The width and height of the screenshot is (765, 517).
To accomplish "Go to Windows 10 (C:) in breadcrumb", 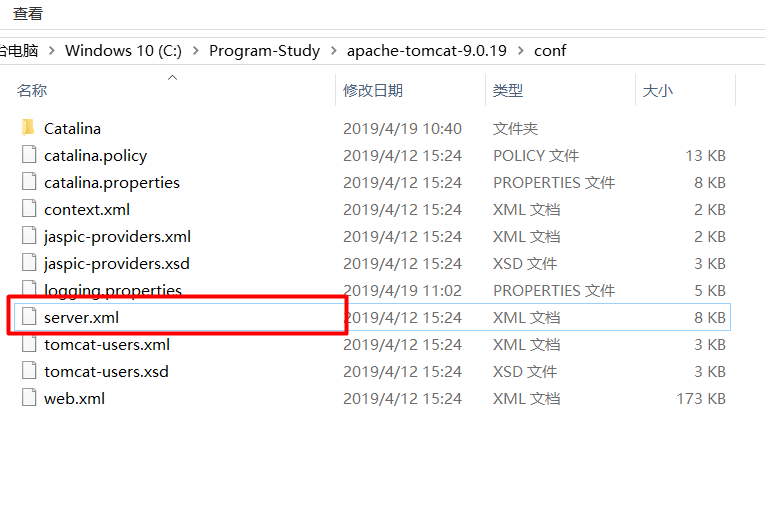I will point(123,51).
